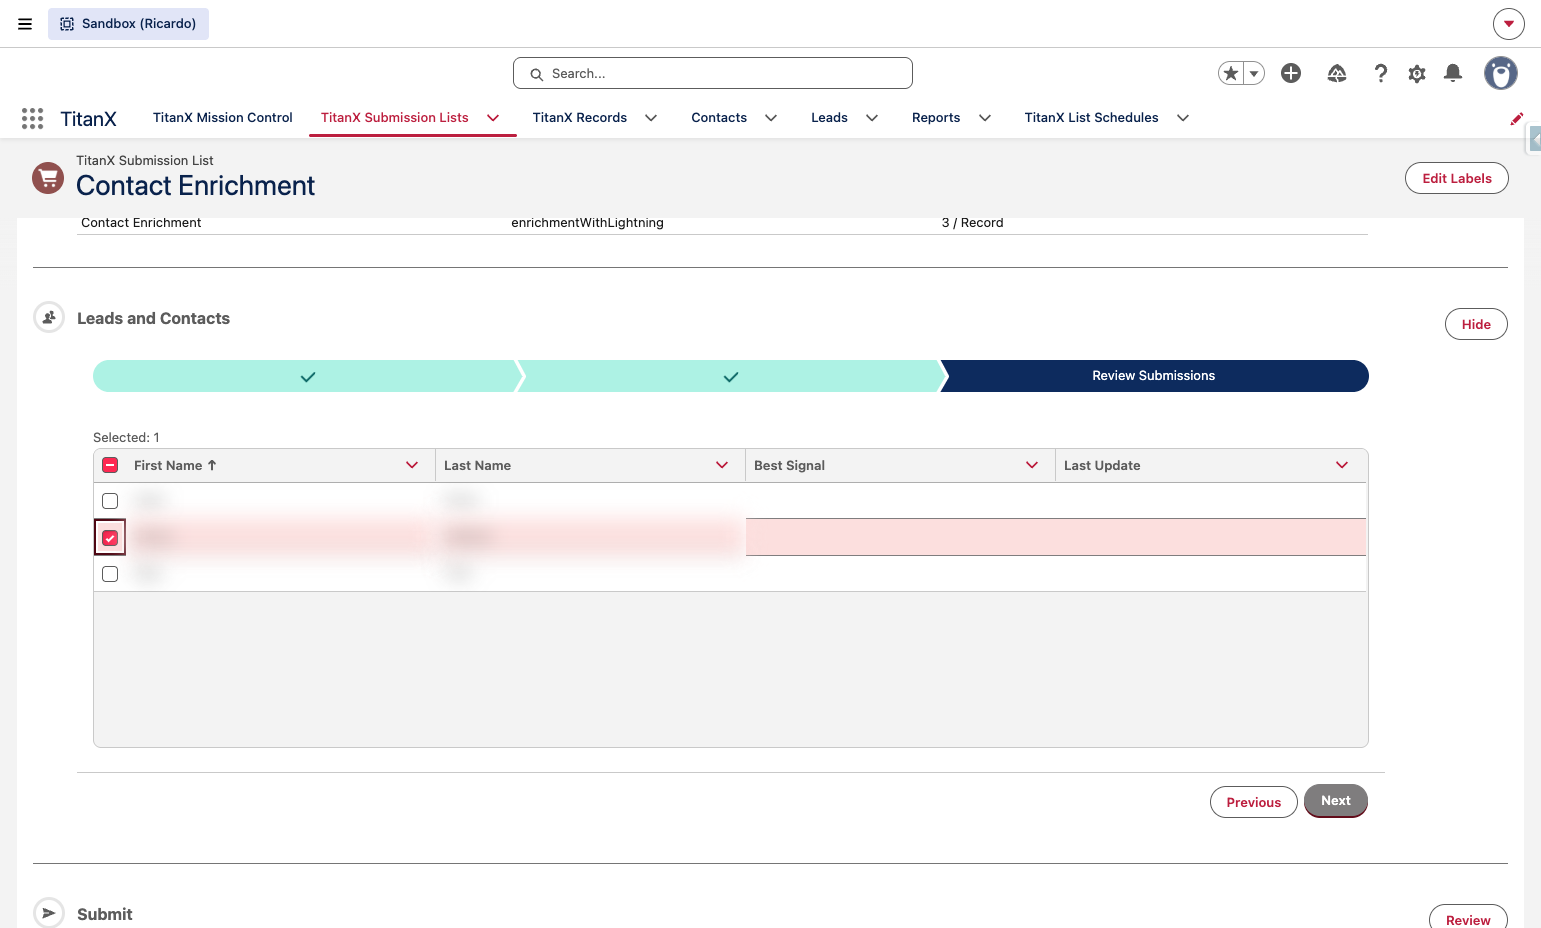Go to TitanX Mission Control tab

click(223, 118)
